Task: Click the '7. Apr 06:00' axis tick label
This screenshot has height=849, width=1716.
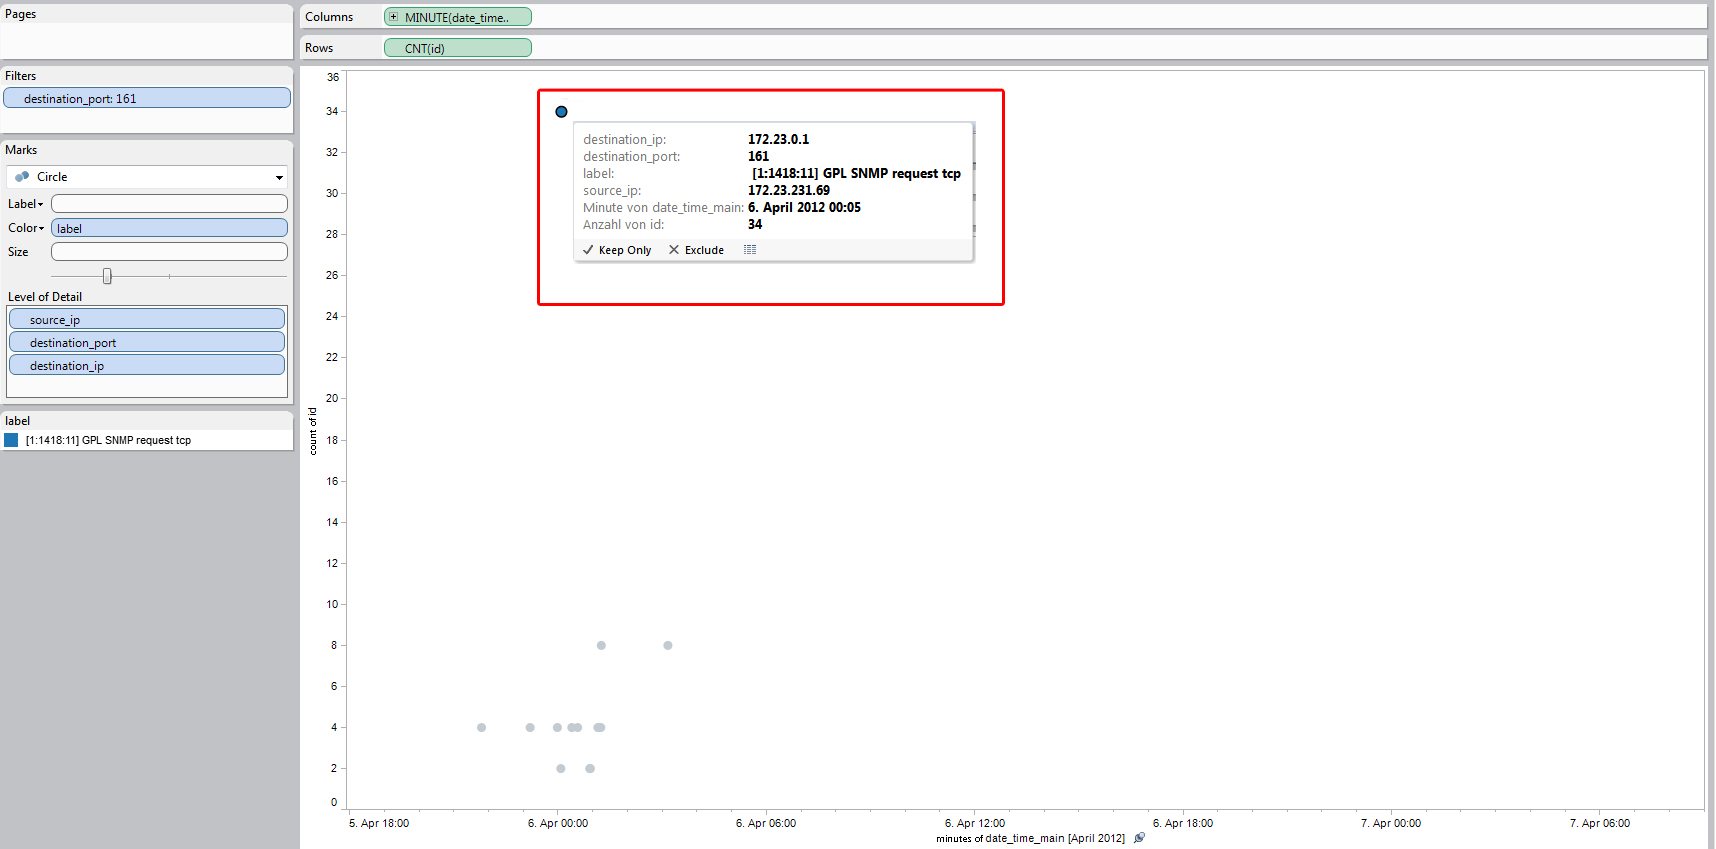Action: coord(1600,823)
